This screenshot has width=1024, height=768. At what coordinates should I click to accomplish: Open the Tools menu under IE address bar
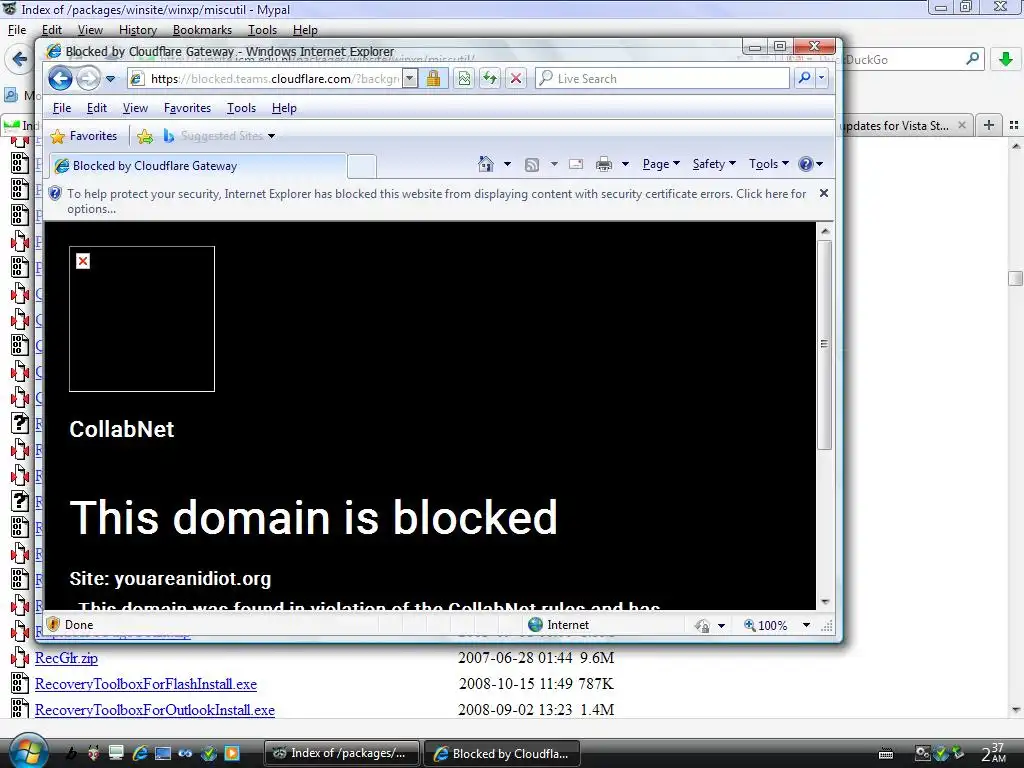coord(241,108)
